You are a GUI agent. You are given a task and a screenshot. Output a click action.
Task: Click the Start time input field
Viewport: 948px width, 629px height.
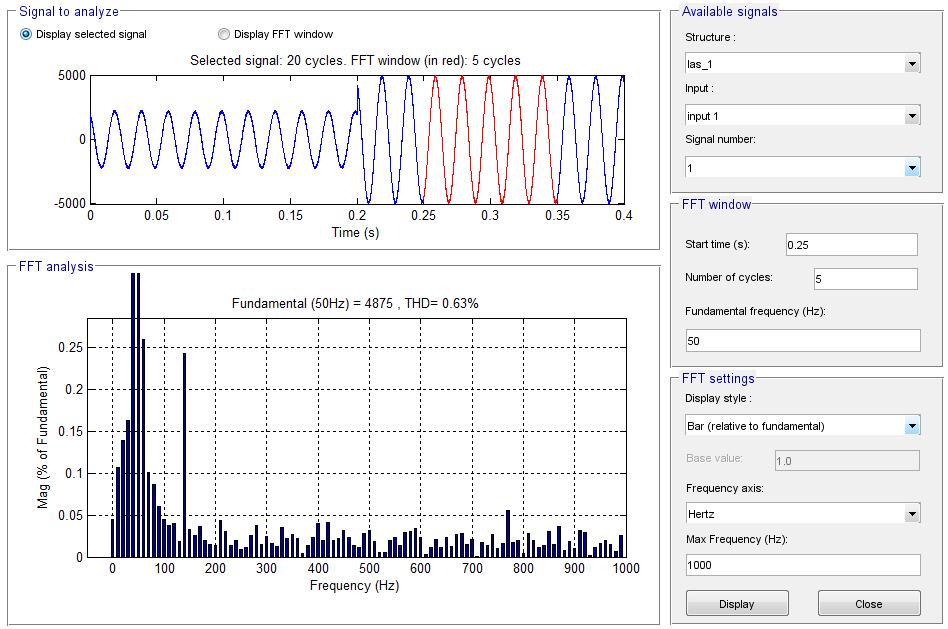[850, 245]
